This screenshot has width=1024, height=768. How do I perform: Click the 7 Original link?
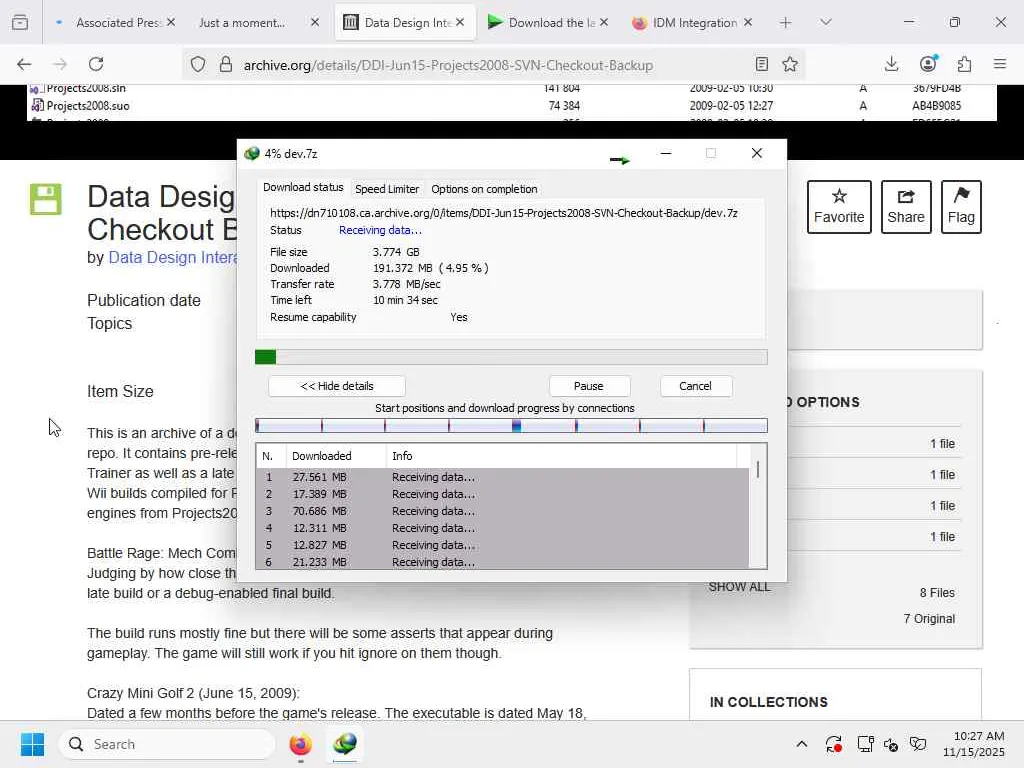929,618
